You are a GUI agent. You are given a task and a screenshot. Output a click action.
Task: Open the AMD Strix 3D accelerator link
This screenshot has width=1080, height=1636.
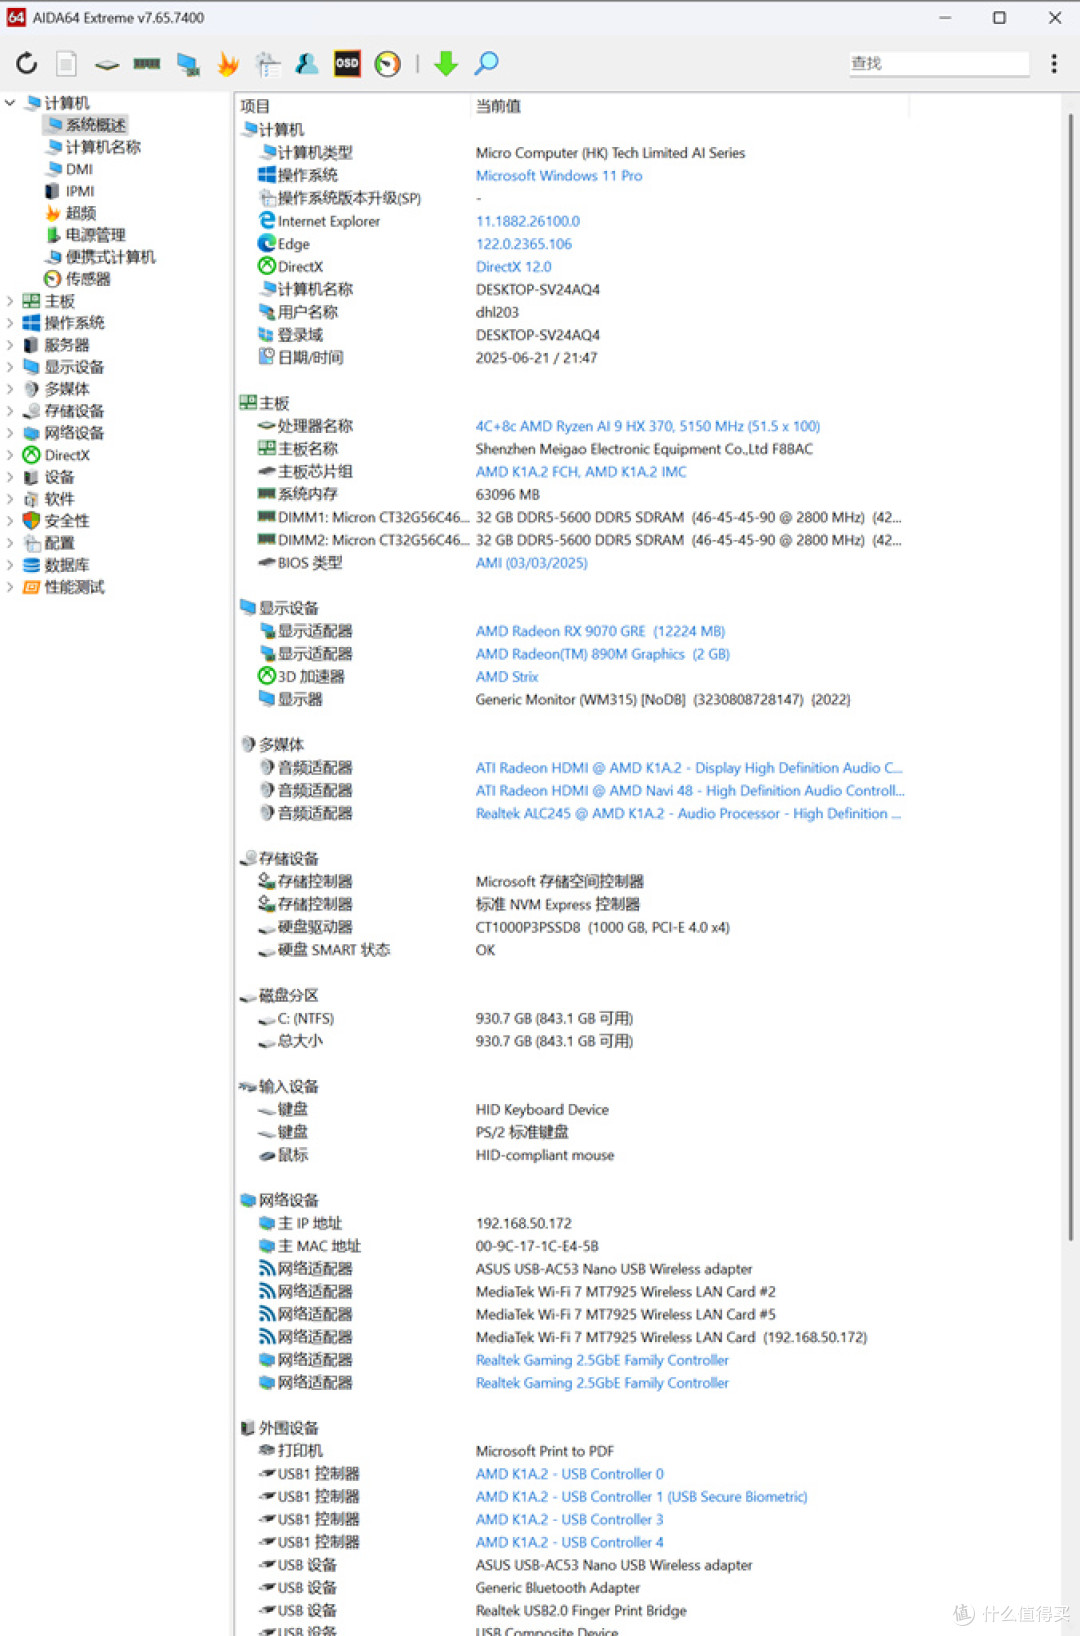coord(507,676)
